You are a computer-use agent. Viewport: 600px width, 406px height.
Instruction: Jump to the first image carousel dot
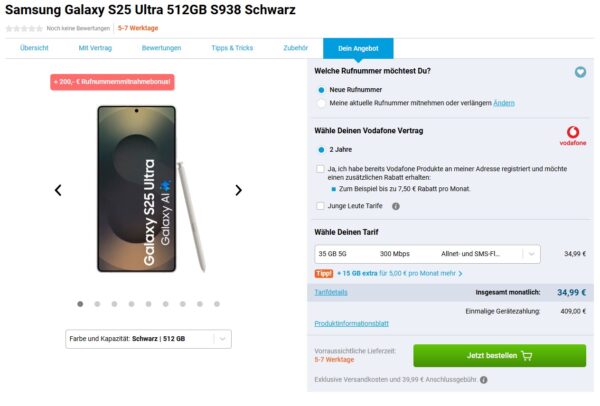pos(79,303)
